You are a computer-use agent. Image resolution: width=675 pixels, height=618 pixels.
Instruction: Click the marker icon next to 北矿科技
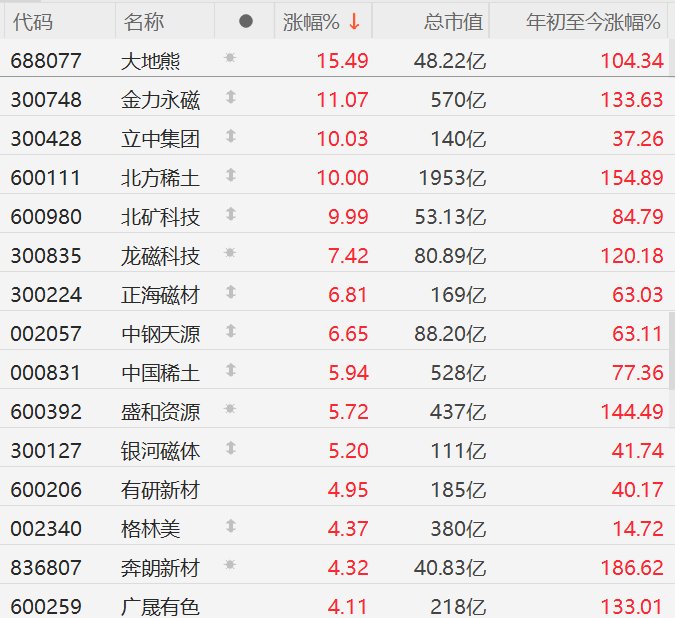pos(231,214)
